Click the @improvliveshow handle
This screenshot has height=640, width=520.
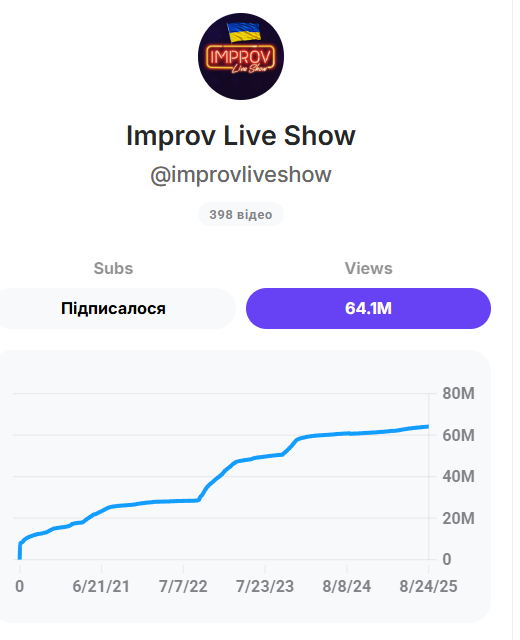241,175
